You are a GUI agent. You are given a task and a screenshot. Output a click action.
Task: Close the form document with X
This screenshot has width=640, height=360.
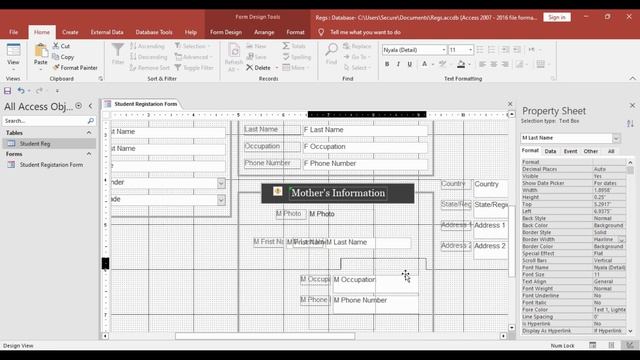coord(510,104)
